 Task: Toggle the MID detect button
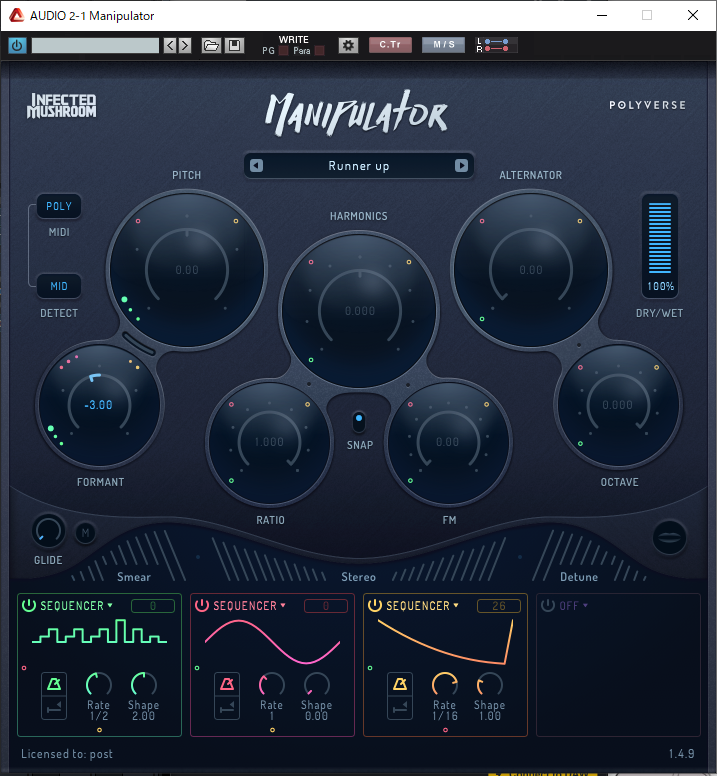point(59,286)
